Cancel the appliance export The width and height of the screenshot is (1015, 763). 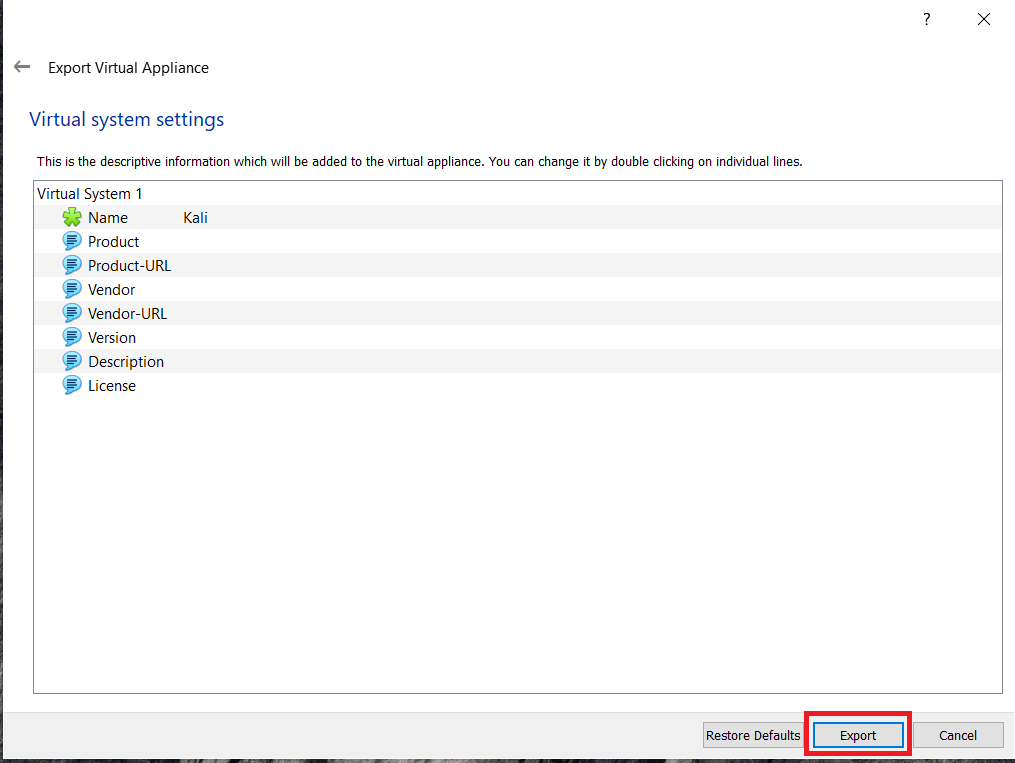click(957, 735)
